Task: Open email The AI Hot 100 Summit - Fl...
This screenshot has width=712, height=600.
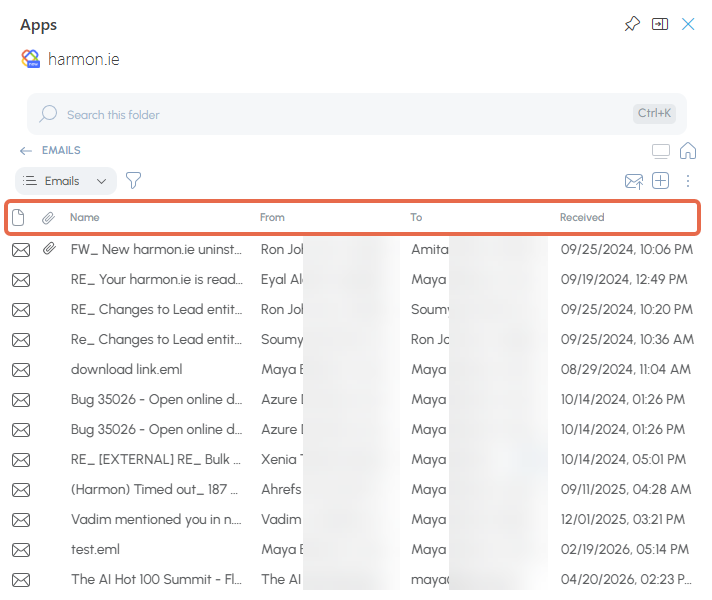Action: [156, 579]
